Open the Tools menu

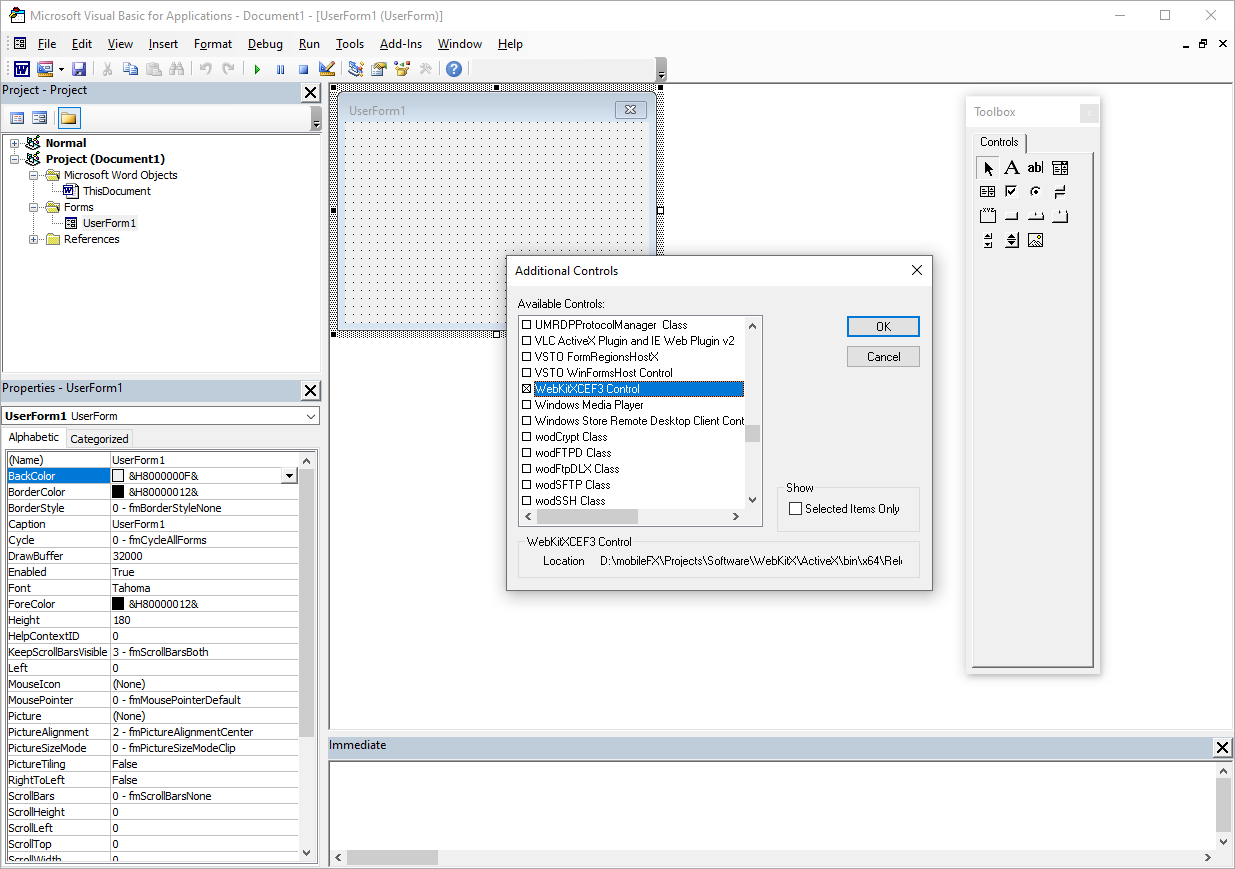tap(350, 44)
